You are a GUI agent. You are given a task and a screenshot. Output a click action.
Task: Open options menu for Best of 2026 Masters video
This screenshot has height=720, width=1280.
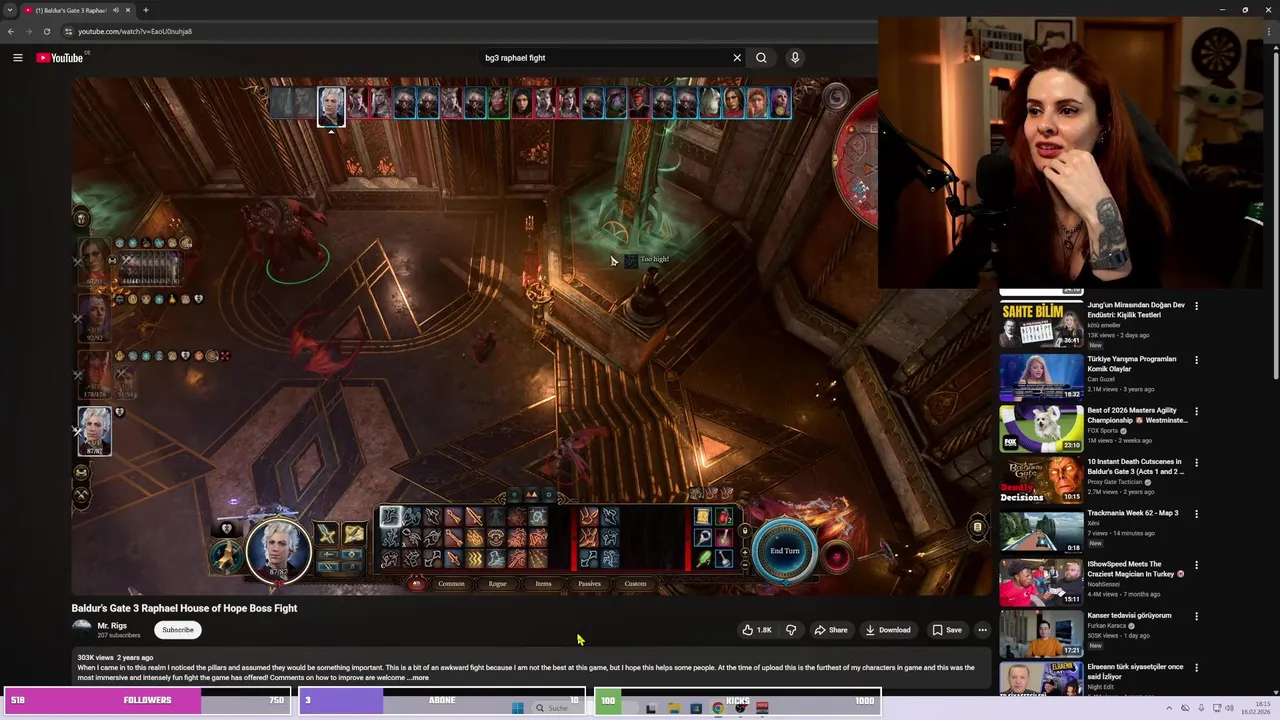1196,411
